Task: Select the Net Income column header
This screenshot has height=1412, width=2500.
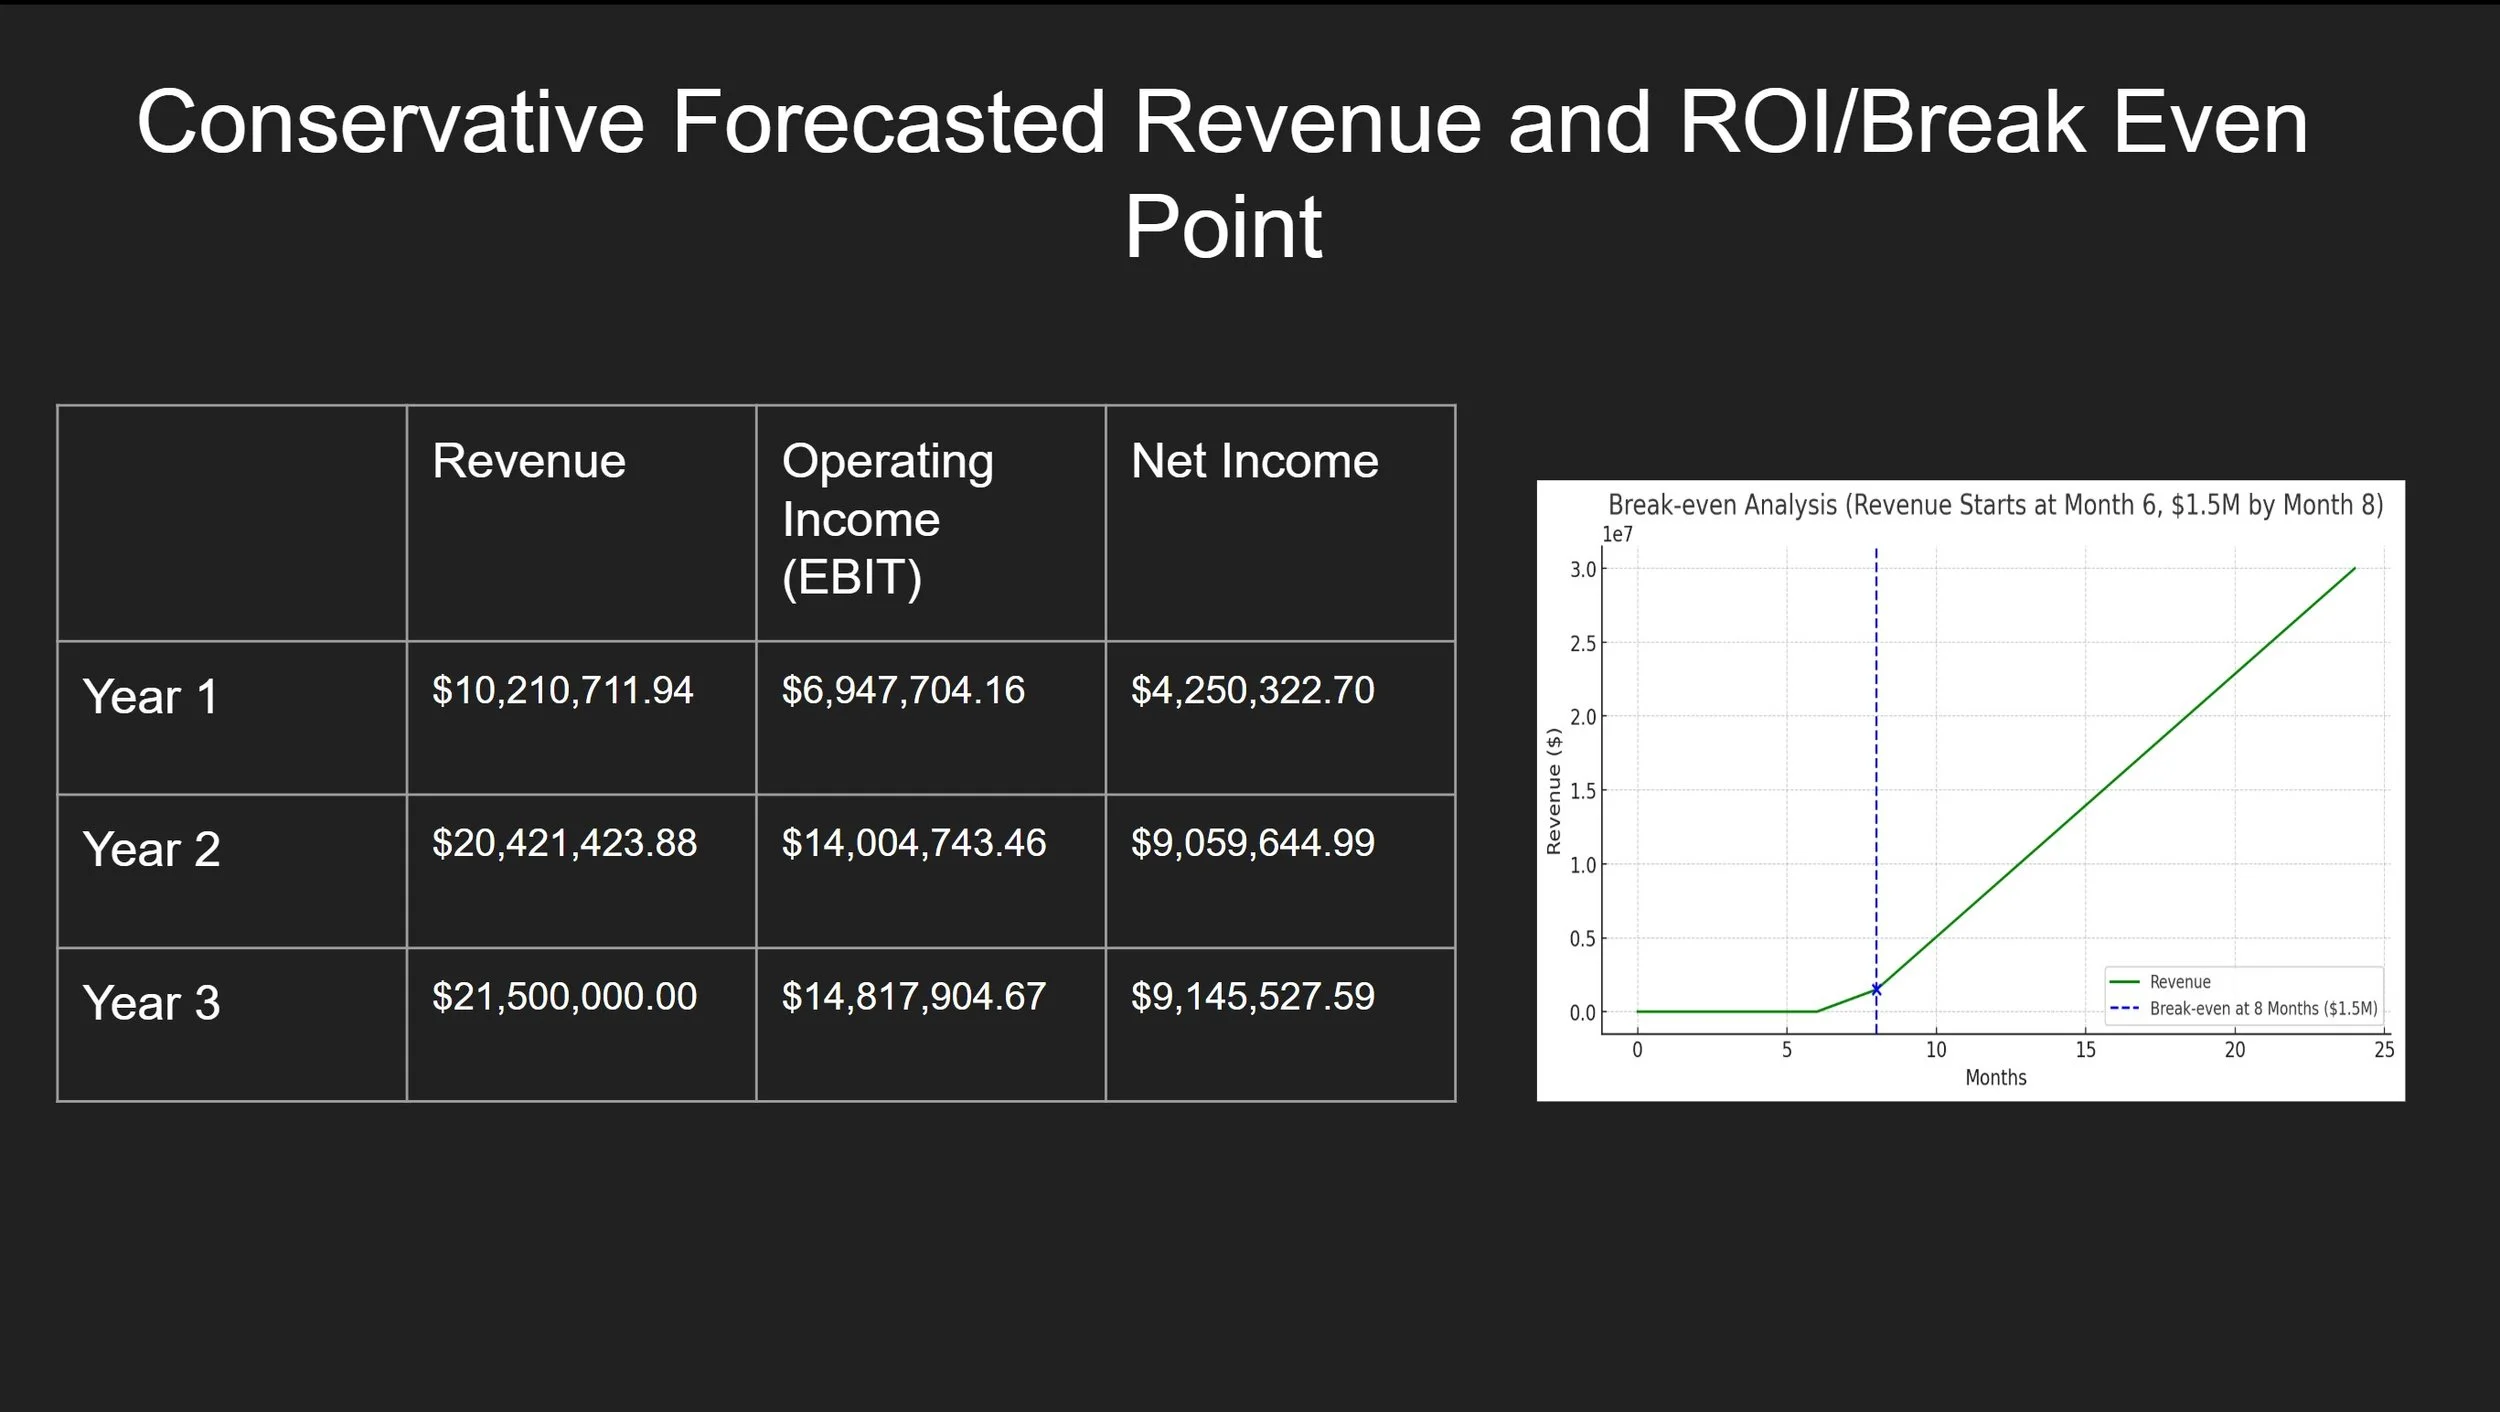Action: pyautogui.click(x=1254, y=462)
